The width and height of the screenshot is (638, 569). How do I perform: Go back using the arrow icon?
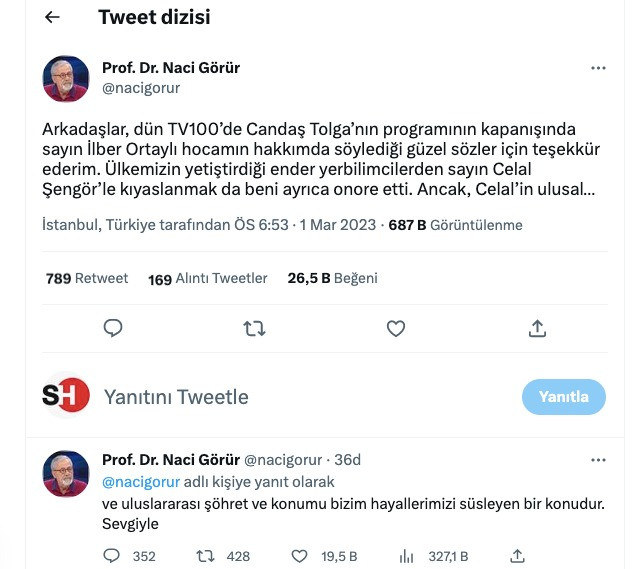point(52,17)
